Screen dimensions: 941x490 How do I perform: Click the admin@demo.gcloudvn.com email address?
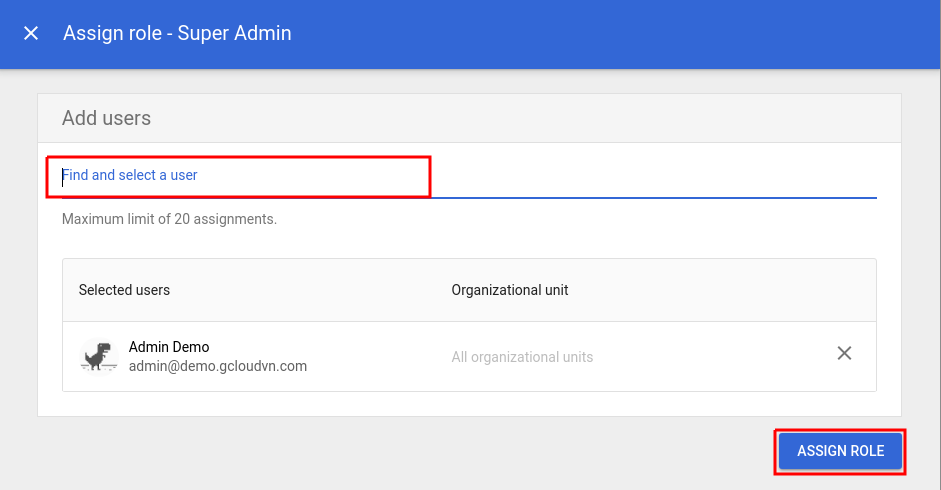coord(217,366)
